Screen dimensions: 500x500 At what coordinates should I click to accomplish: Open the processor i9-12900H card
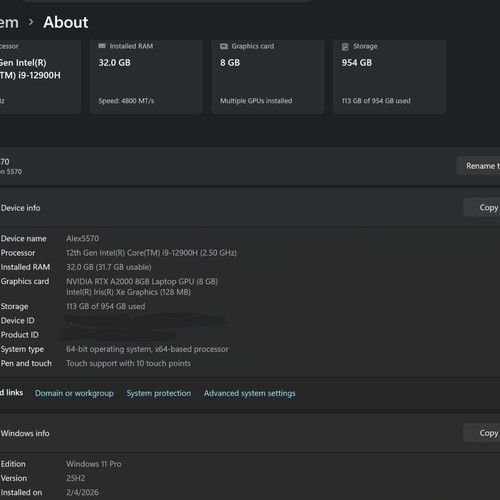point(40,77)
